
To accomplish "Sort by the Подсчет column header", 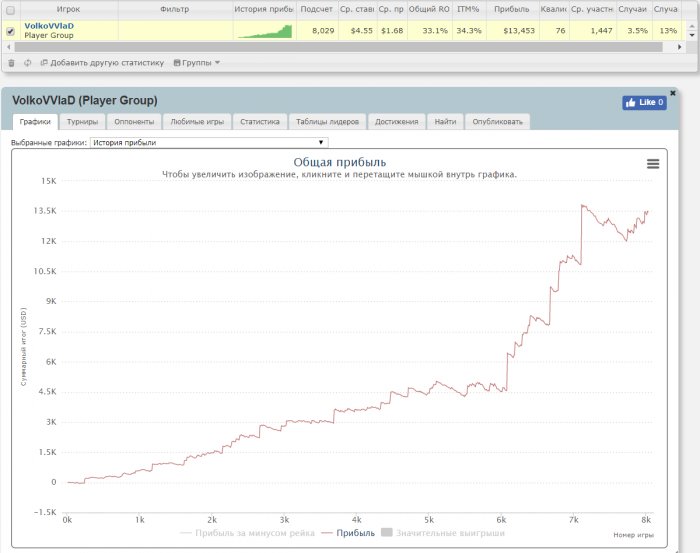I will (x=317, y=9).
